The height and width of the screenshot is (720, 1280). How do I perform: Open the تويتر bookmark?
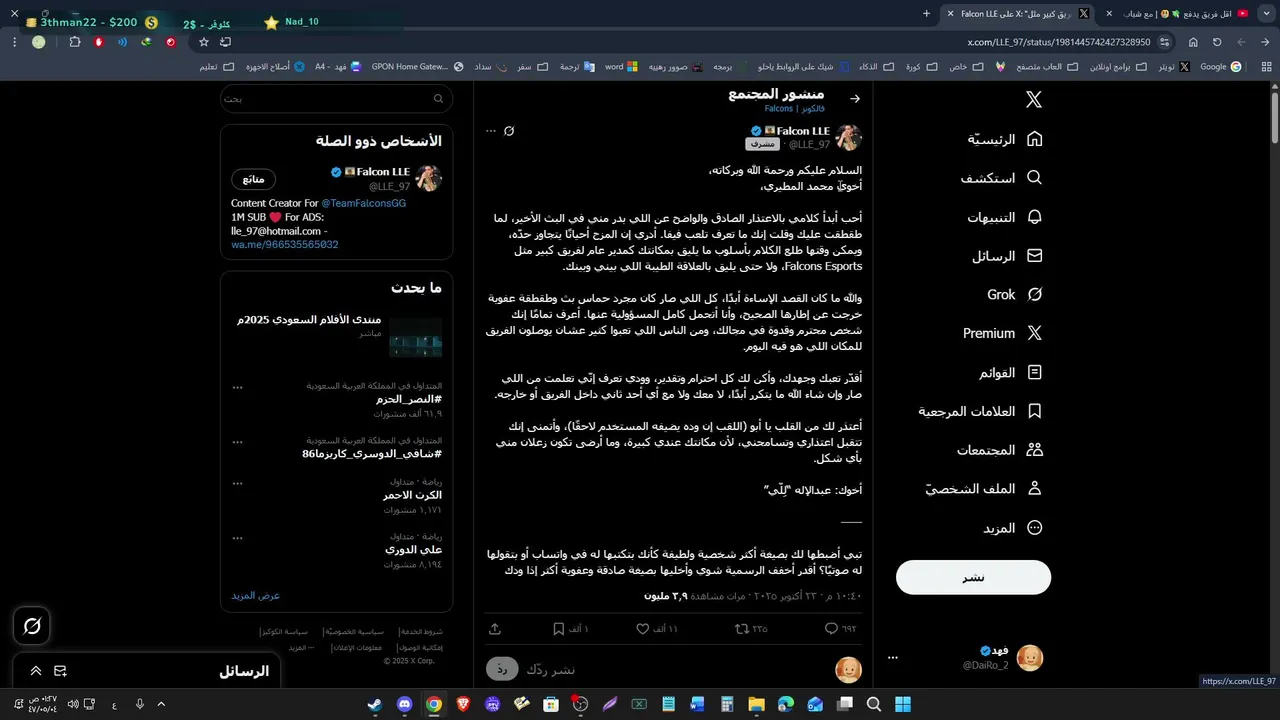1175,67
